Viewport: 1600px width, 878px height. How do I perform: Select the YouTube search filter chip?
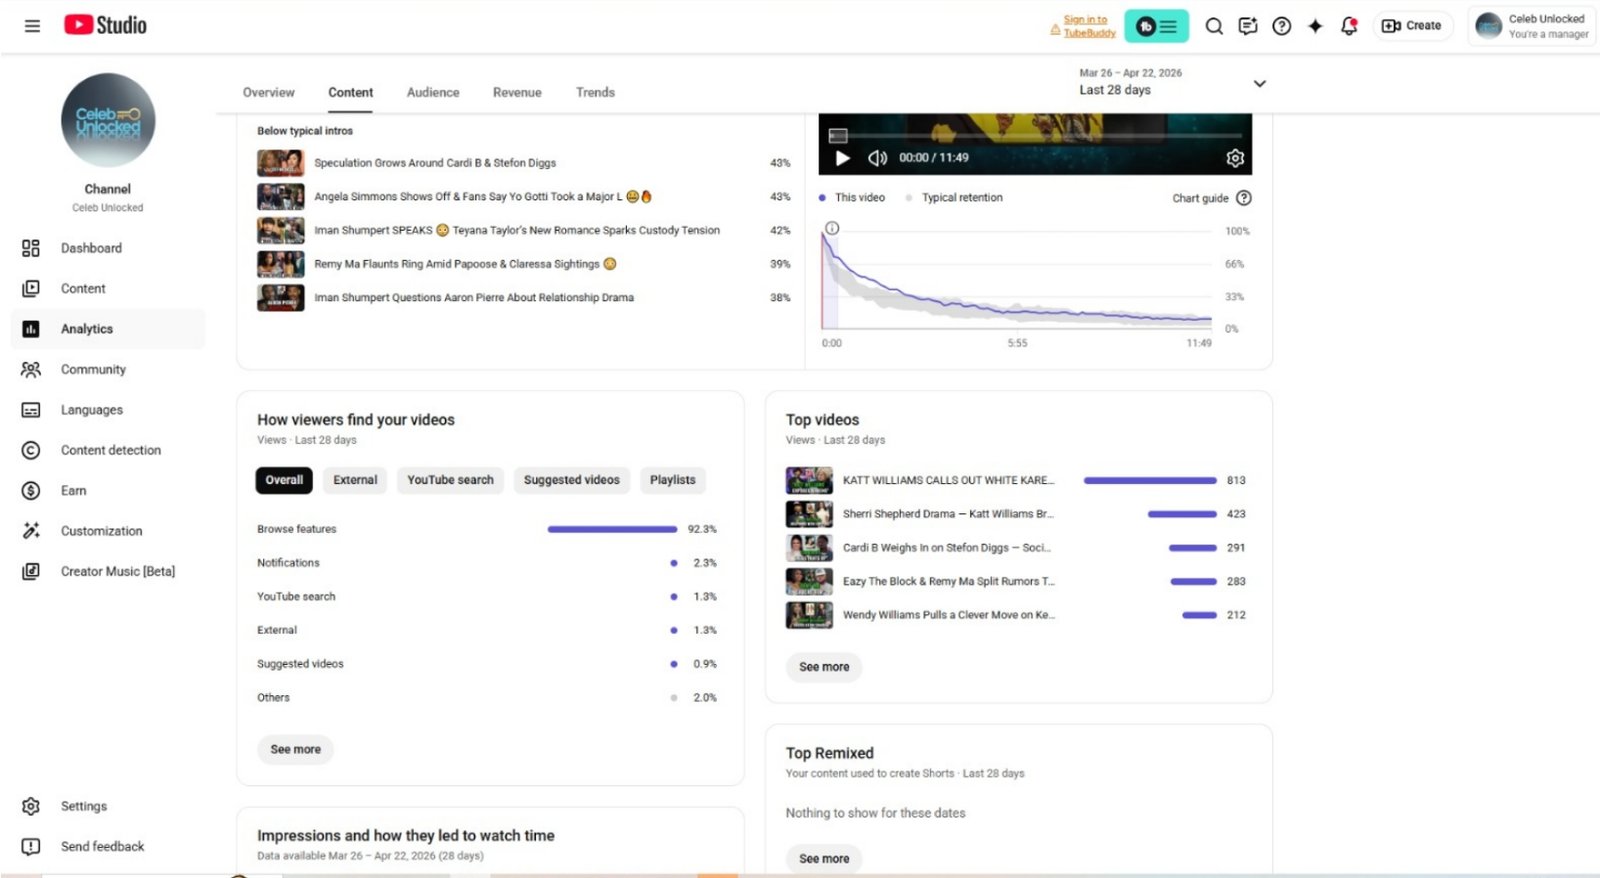[x=450, y=480]
